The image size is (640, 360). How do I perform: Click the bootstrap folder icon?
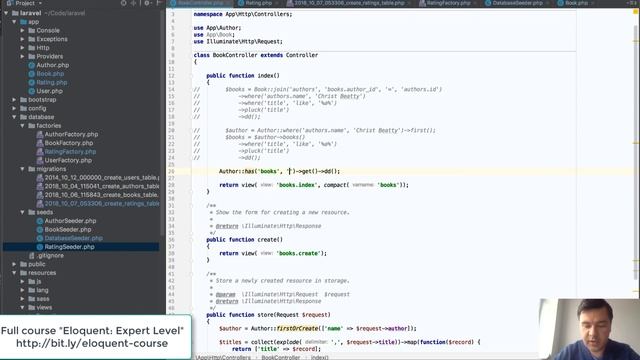tap(23, 100)
